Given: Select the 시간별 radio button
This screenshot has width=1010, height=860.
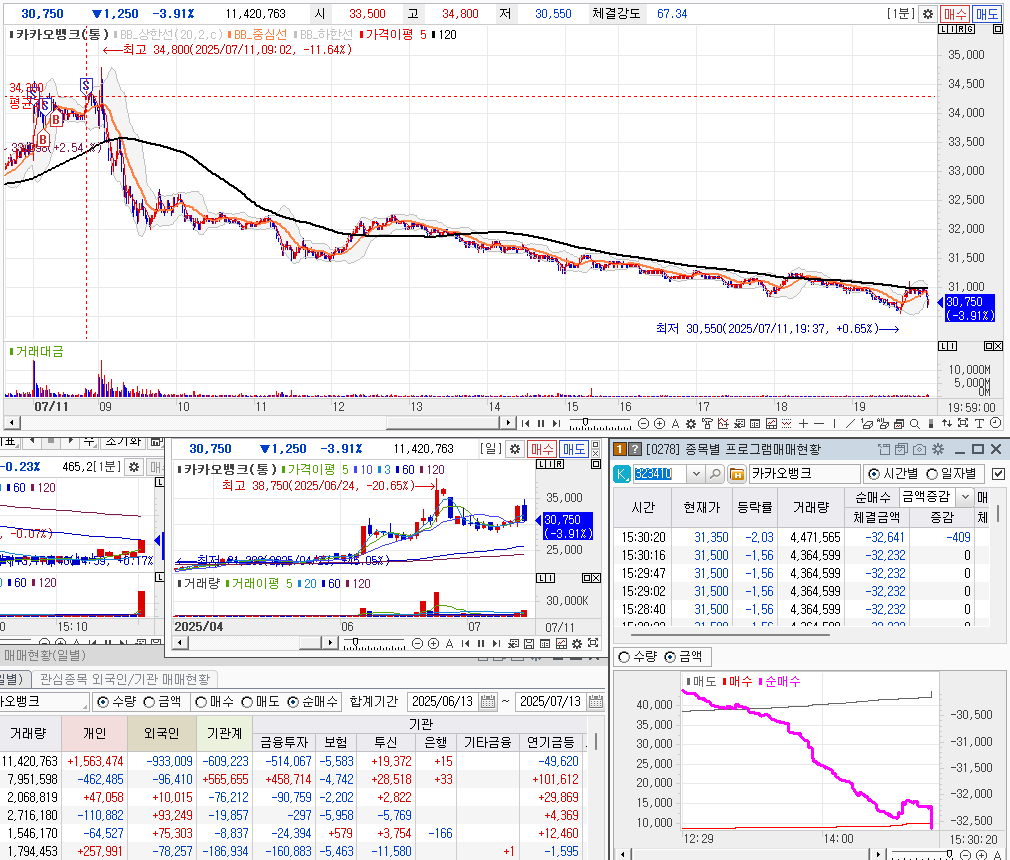Looking at the screenshot, I should coord(874,474).
